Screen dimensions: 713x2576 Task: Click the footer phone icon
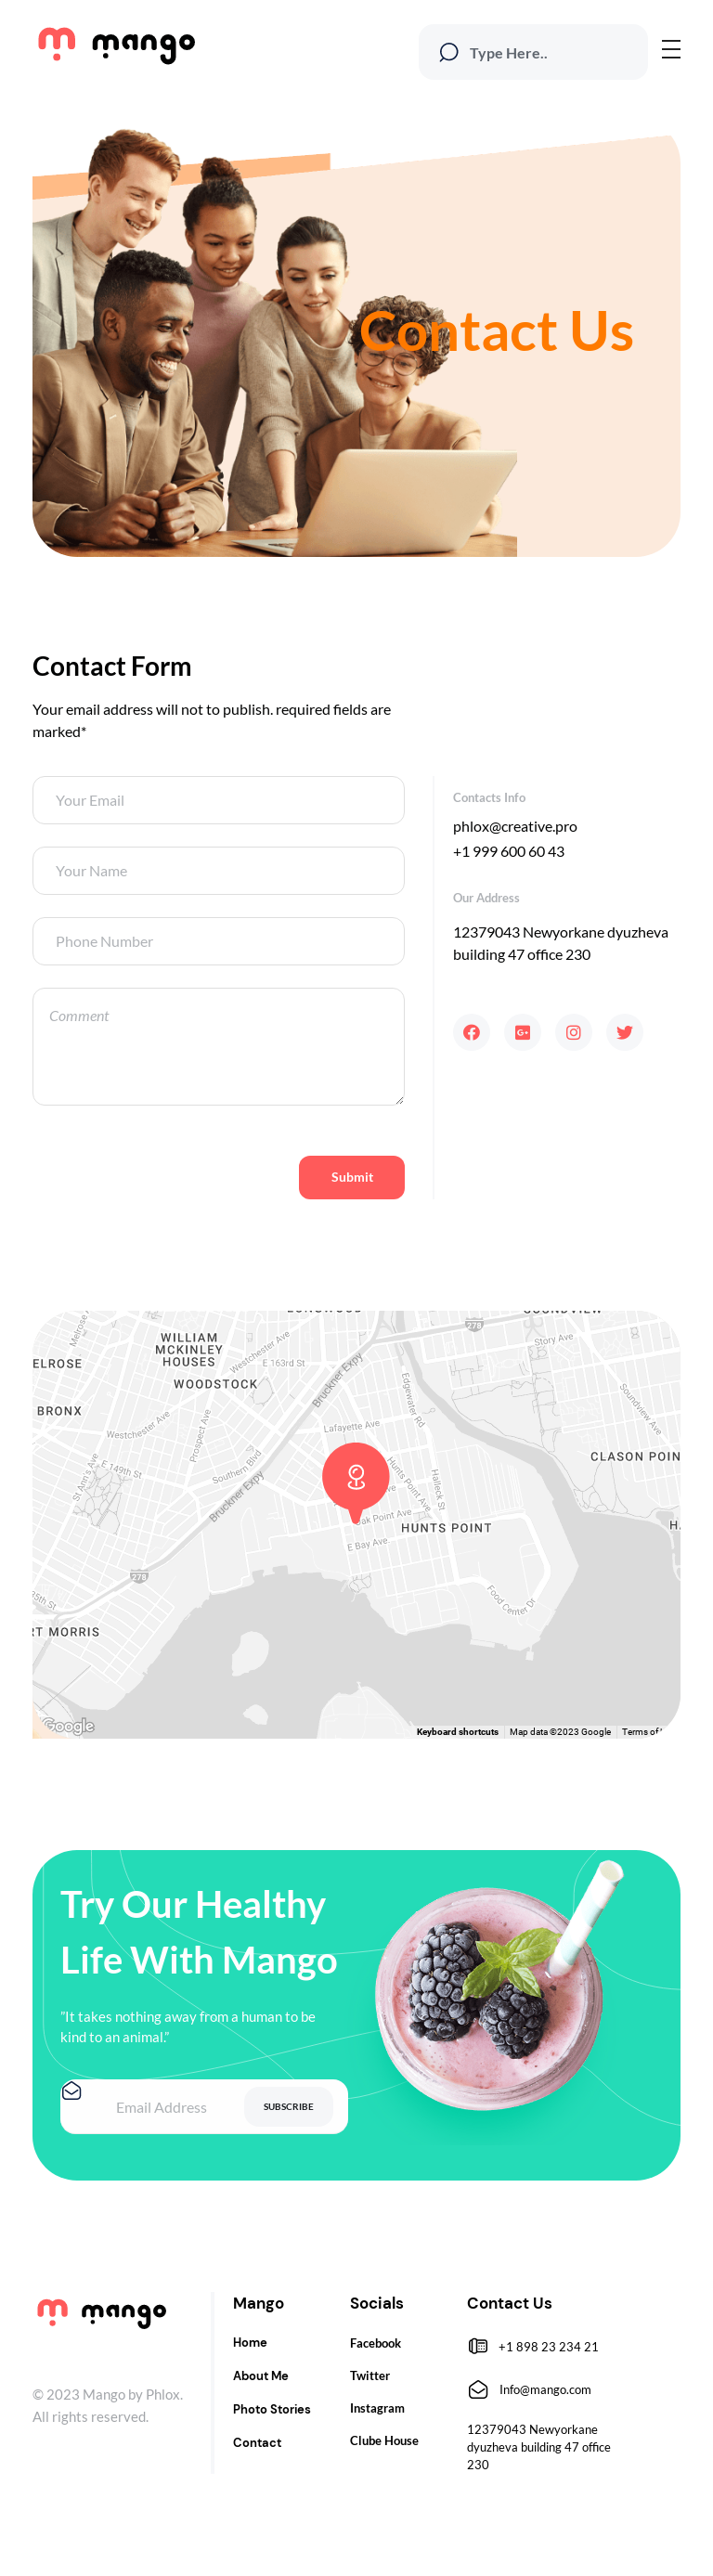478,2346
